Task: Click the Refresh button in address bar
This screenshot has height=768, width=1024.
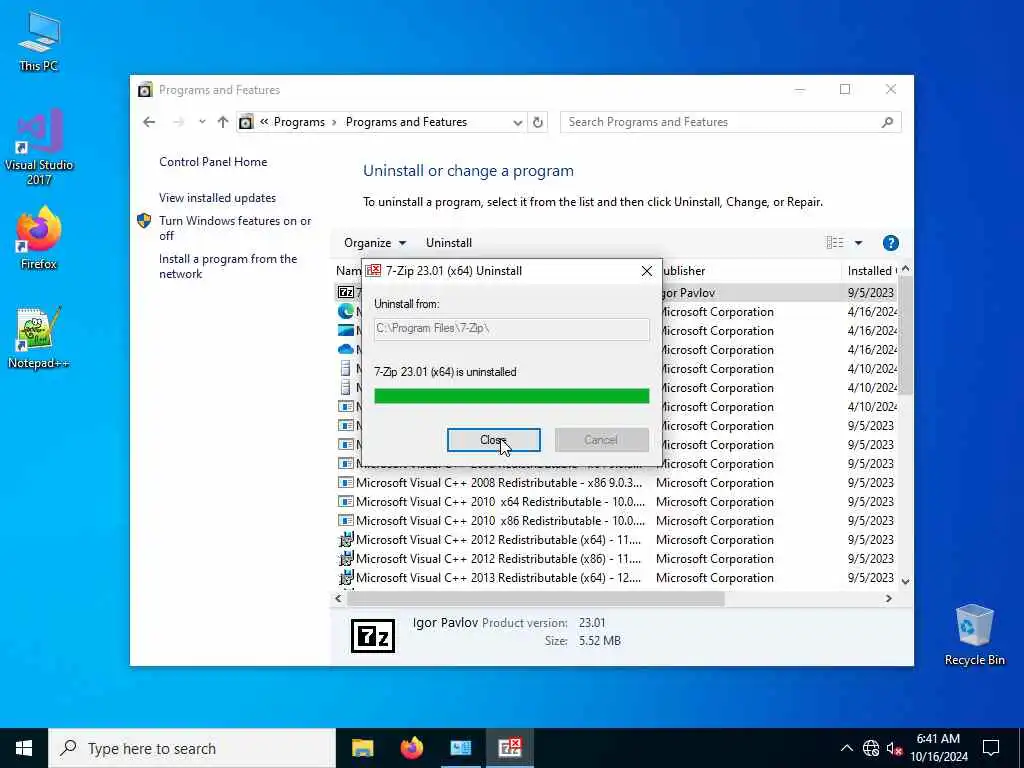Action: (x=537, y=122)
